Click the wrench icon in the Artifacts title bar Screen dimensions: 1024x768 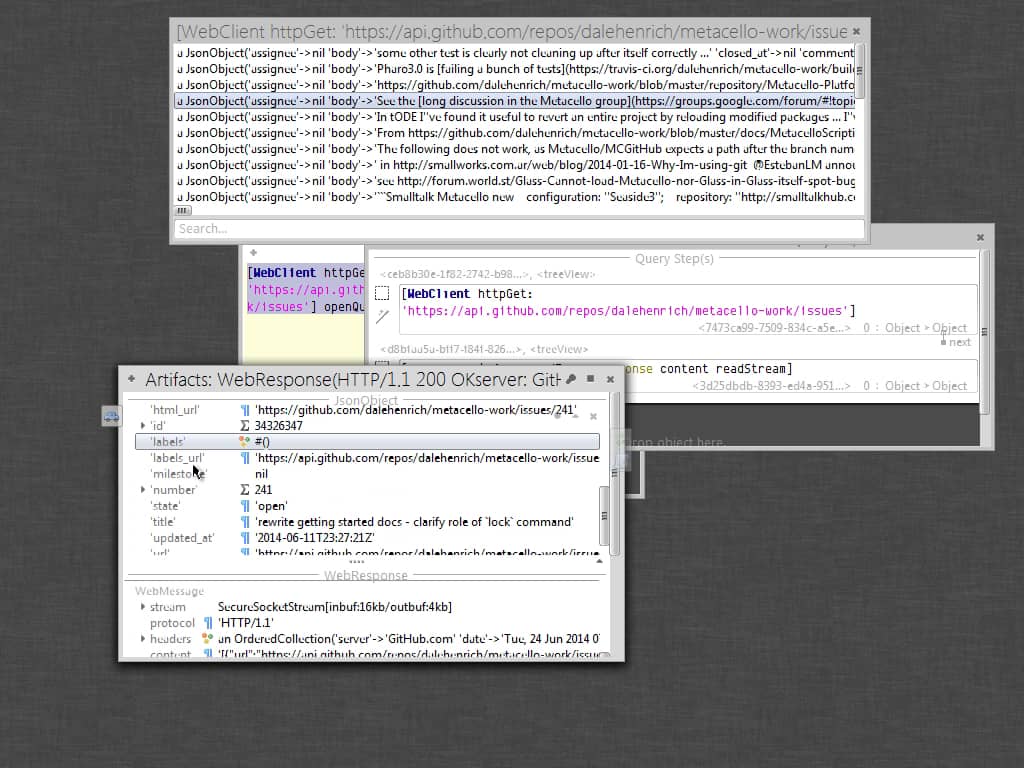coord(571,379)
